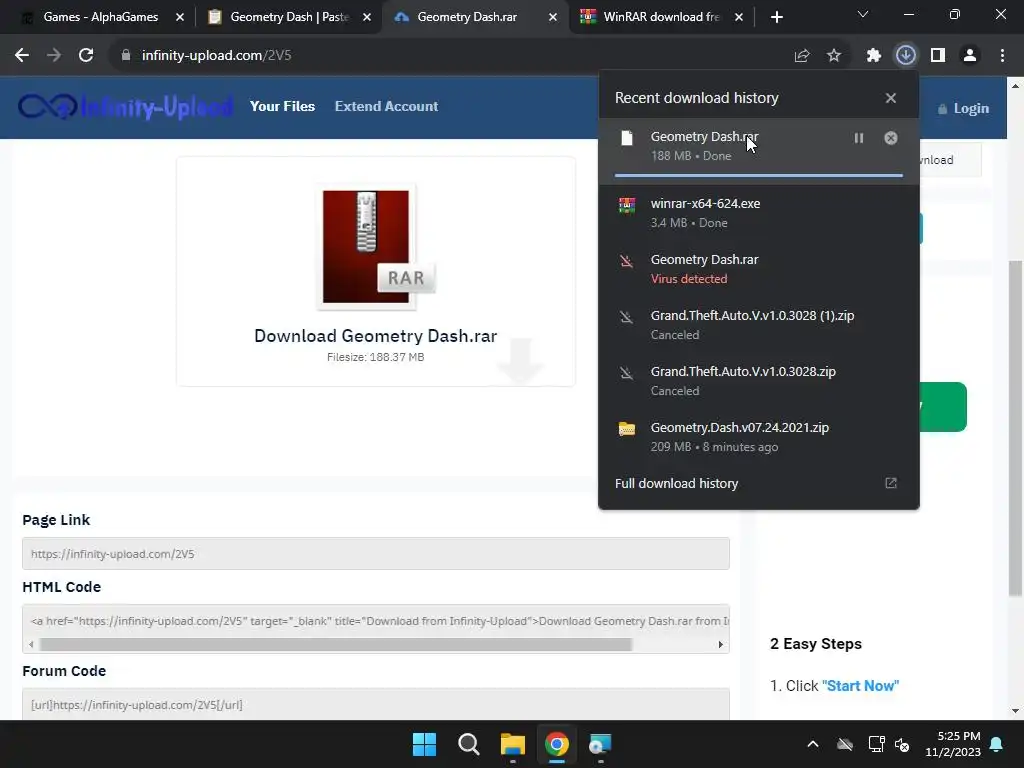The width and height of the screenshot is (1024, 768).
Task: Open Your Files in site menu
Action: click(x=282, y=106)
